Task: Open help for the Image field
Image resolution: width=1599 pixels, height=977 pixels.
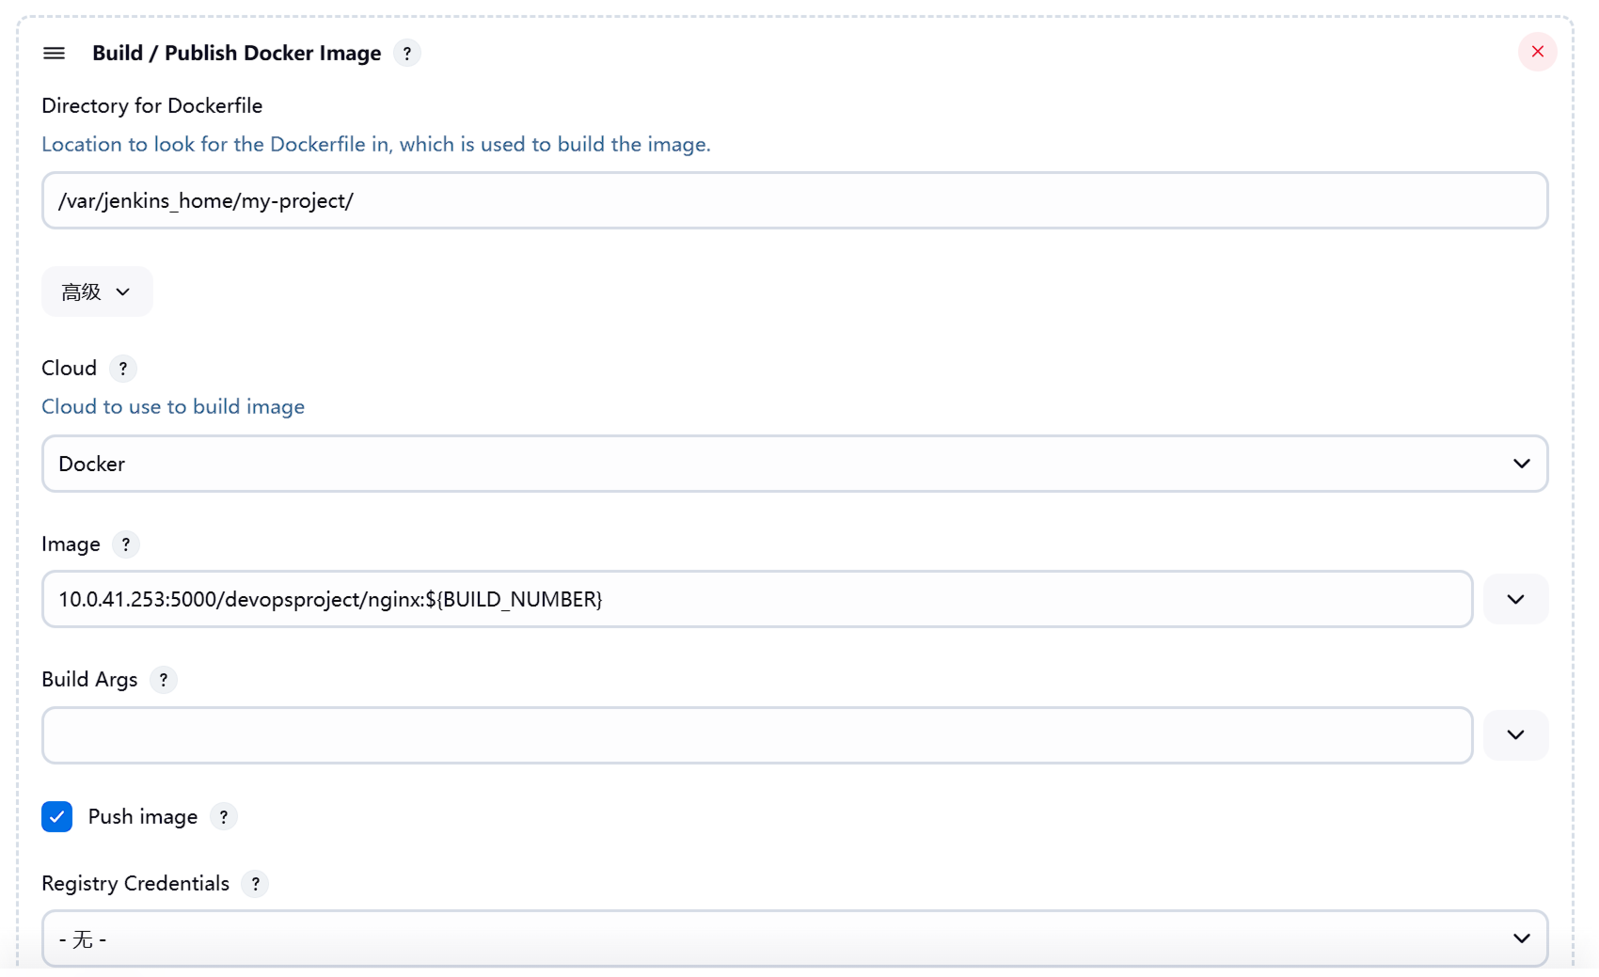Action: [125, 544]
